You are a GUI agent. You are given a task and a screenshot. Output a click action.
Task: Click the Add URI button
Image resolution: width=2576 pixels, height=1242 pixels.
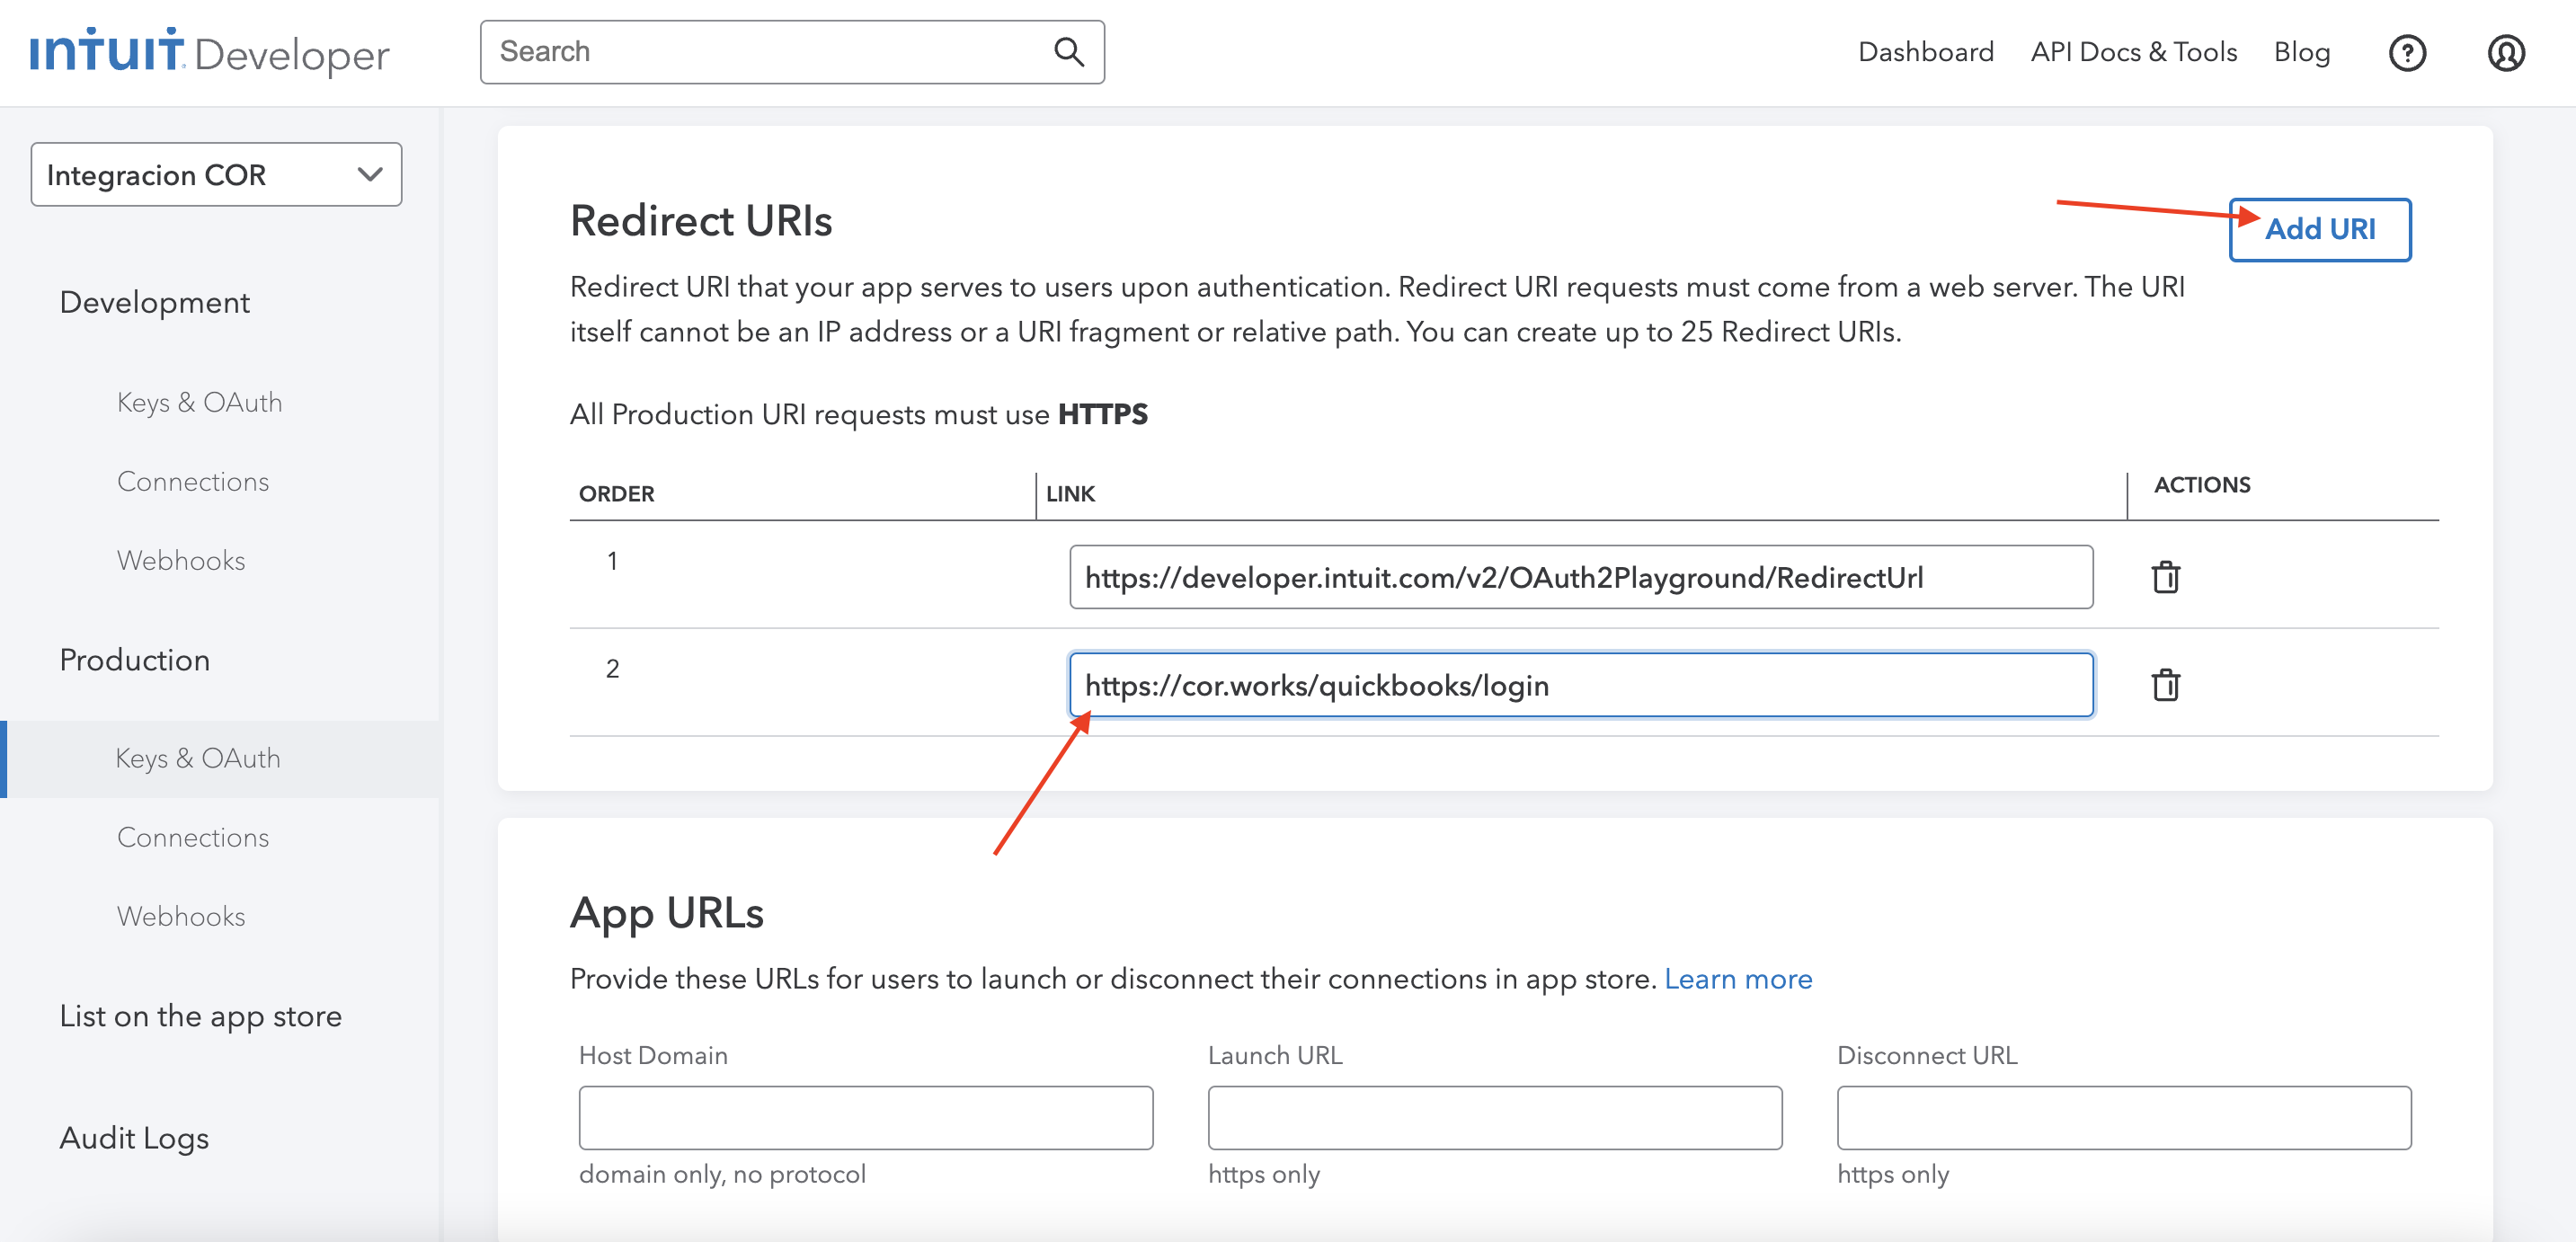pos(2319,230)
